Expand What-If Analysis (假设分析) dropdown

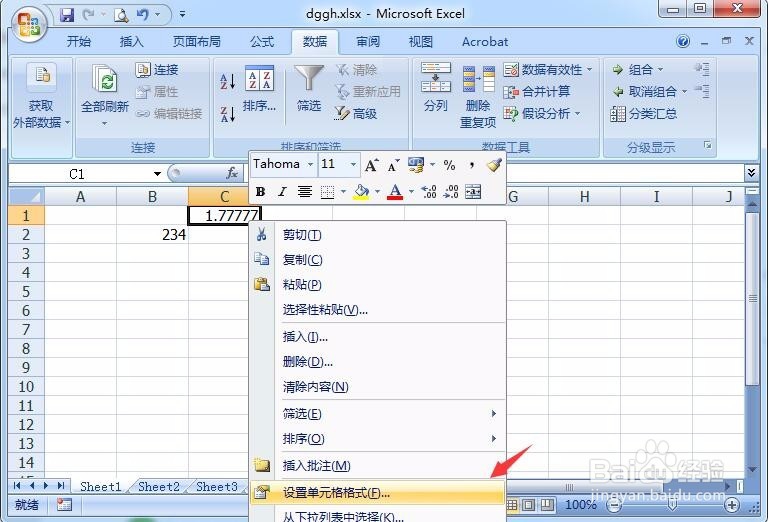pyautogui.click(x=577, y=114)
